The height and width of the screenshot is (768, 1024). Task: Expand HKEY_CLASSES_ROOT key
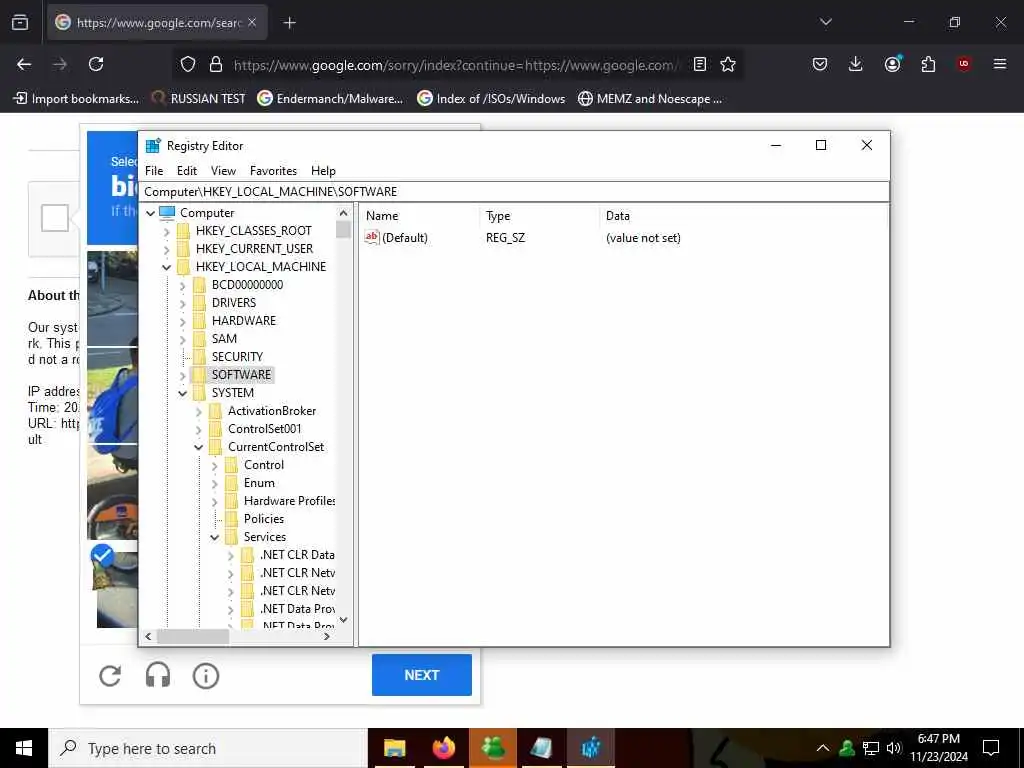coord(167,231)
